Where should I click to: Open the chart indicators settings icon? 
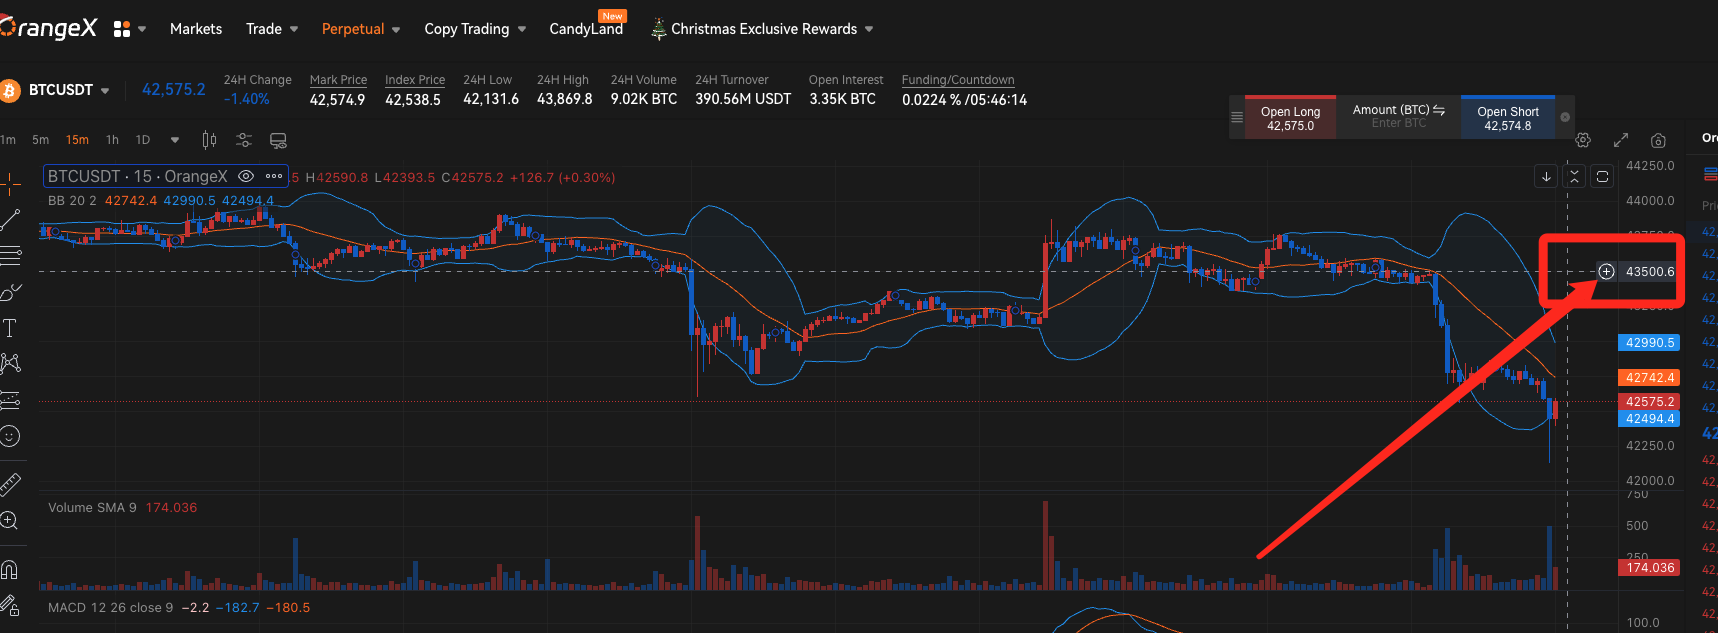click(x=244, y=140)
